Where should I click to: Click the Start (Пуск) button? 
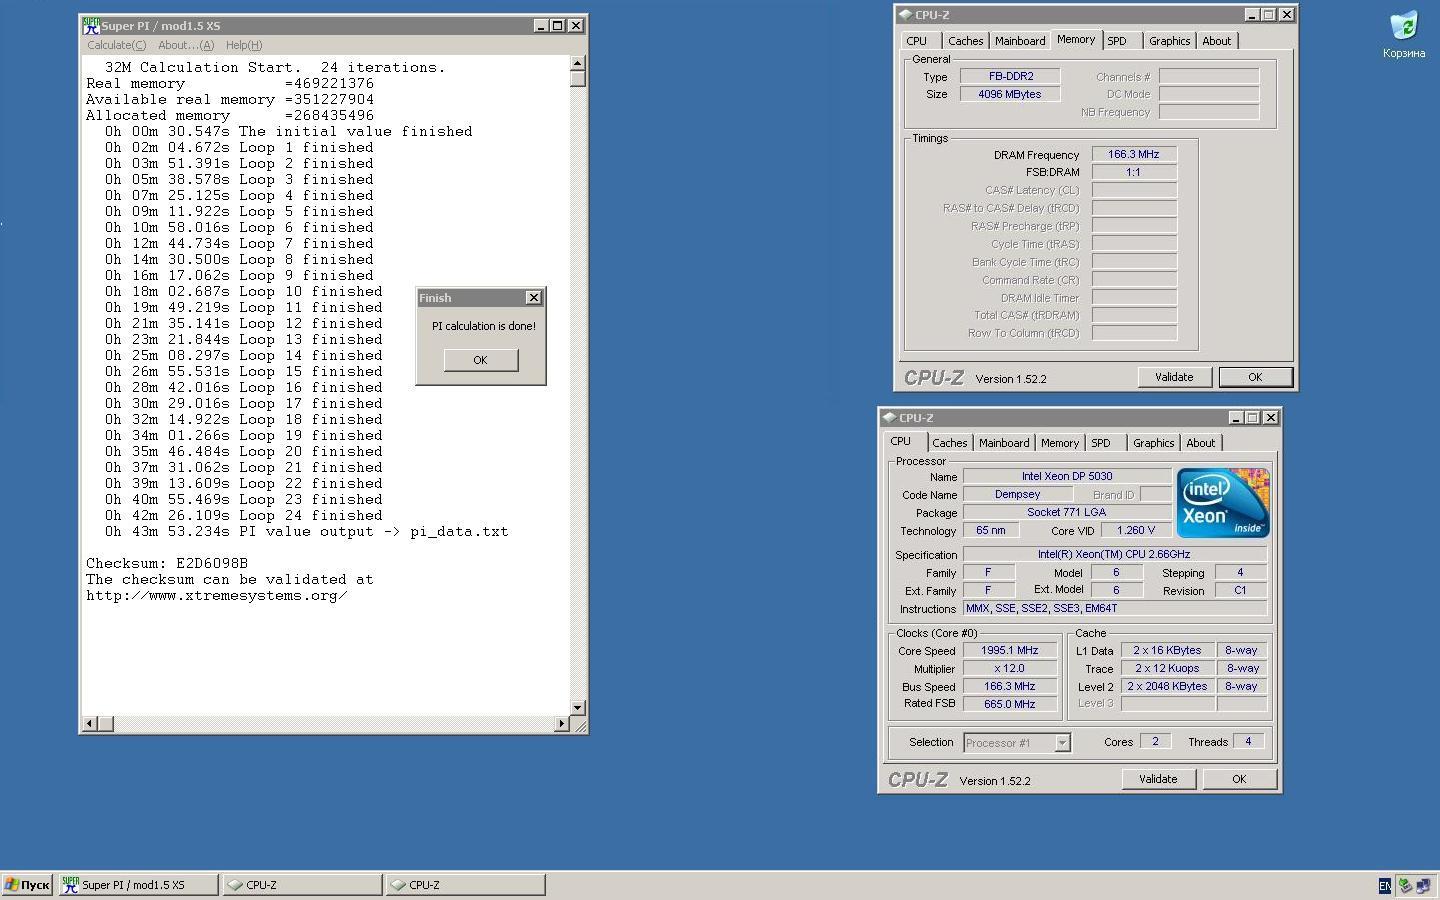[x=27, y=884]
